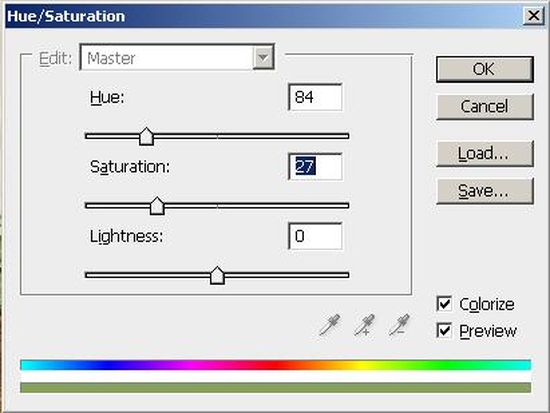Close the Hue/Saturation dialog
Image resolution: width=550 pixels, height=413 pixels.
[x=533, y=16]
